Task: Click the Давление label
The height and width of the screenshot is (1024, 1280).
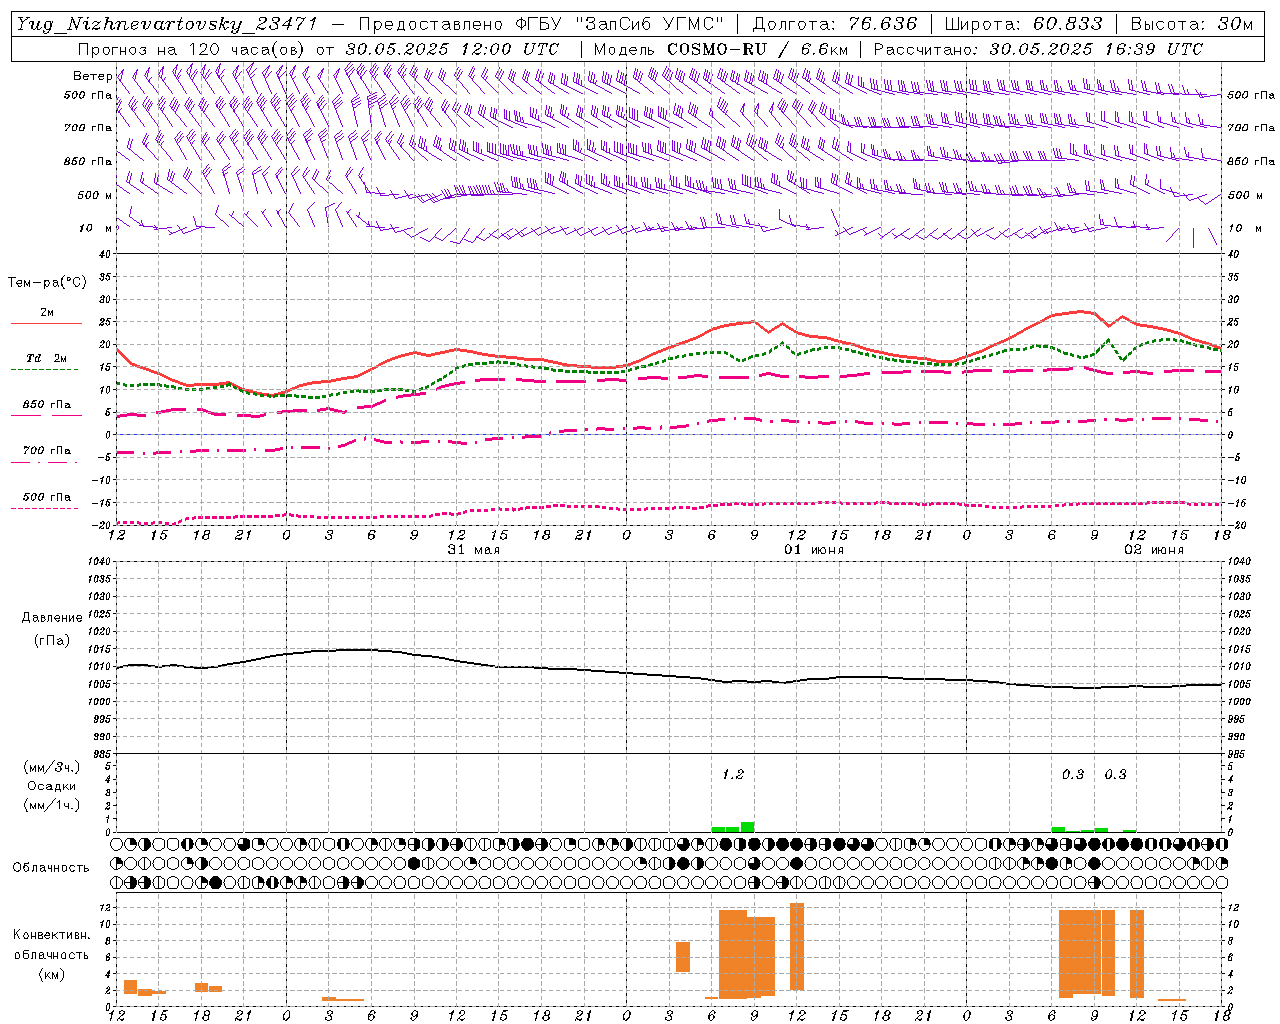Action: (x=52, y=618)
